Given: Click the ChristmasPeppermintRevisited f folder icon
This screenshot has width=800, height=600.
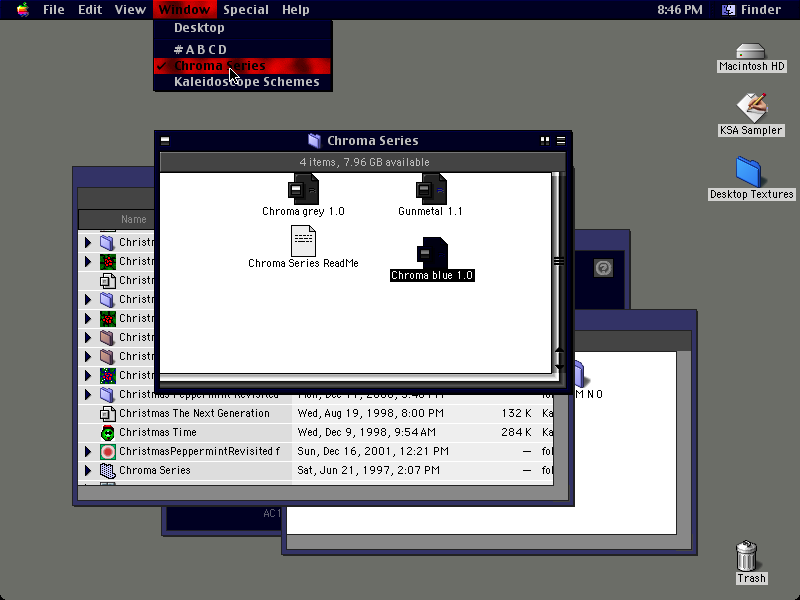Looking at the screenshot, I should tap(108, 452).
